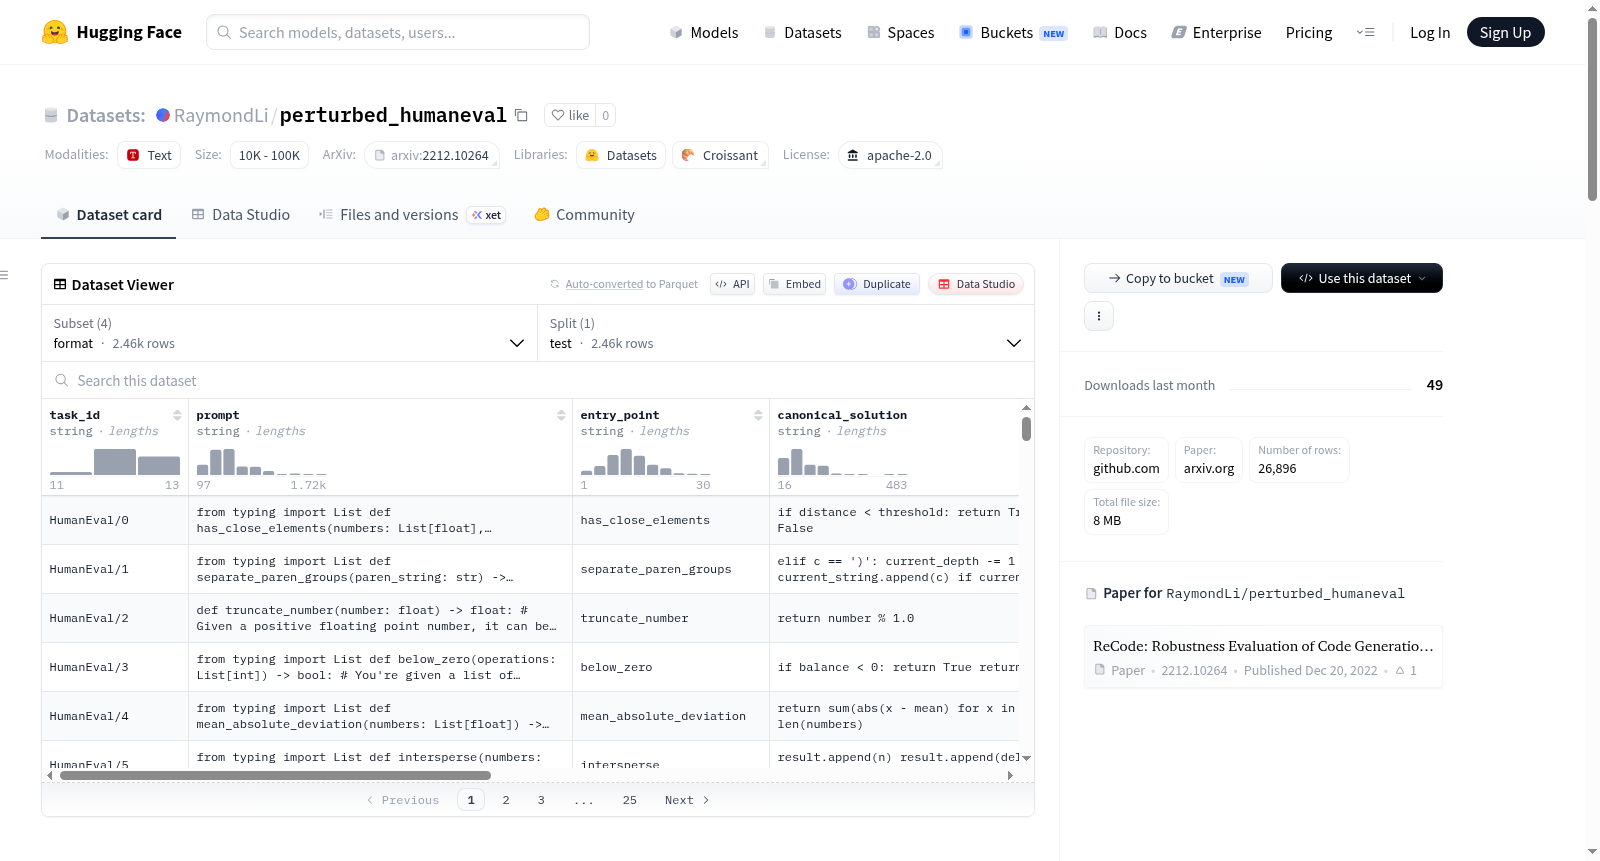Open the Use this dataset dropdown
Image resolution: width=1600 pixels, height=861 pixels.
(1361, 278)
